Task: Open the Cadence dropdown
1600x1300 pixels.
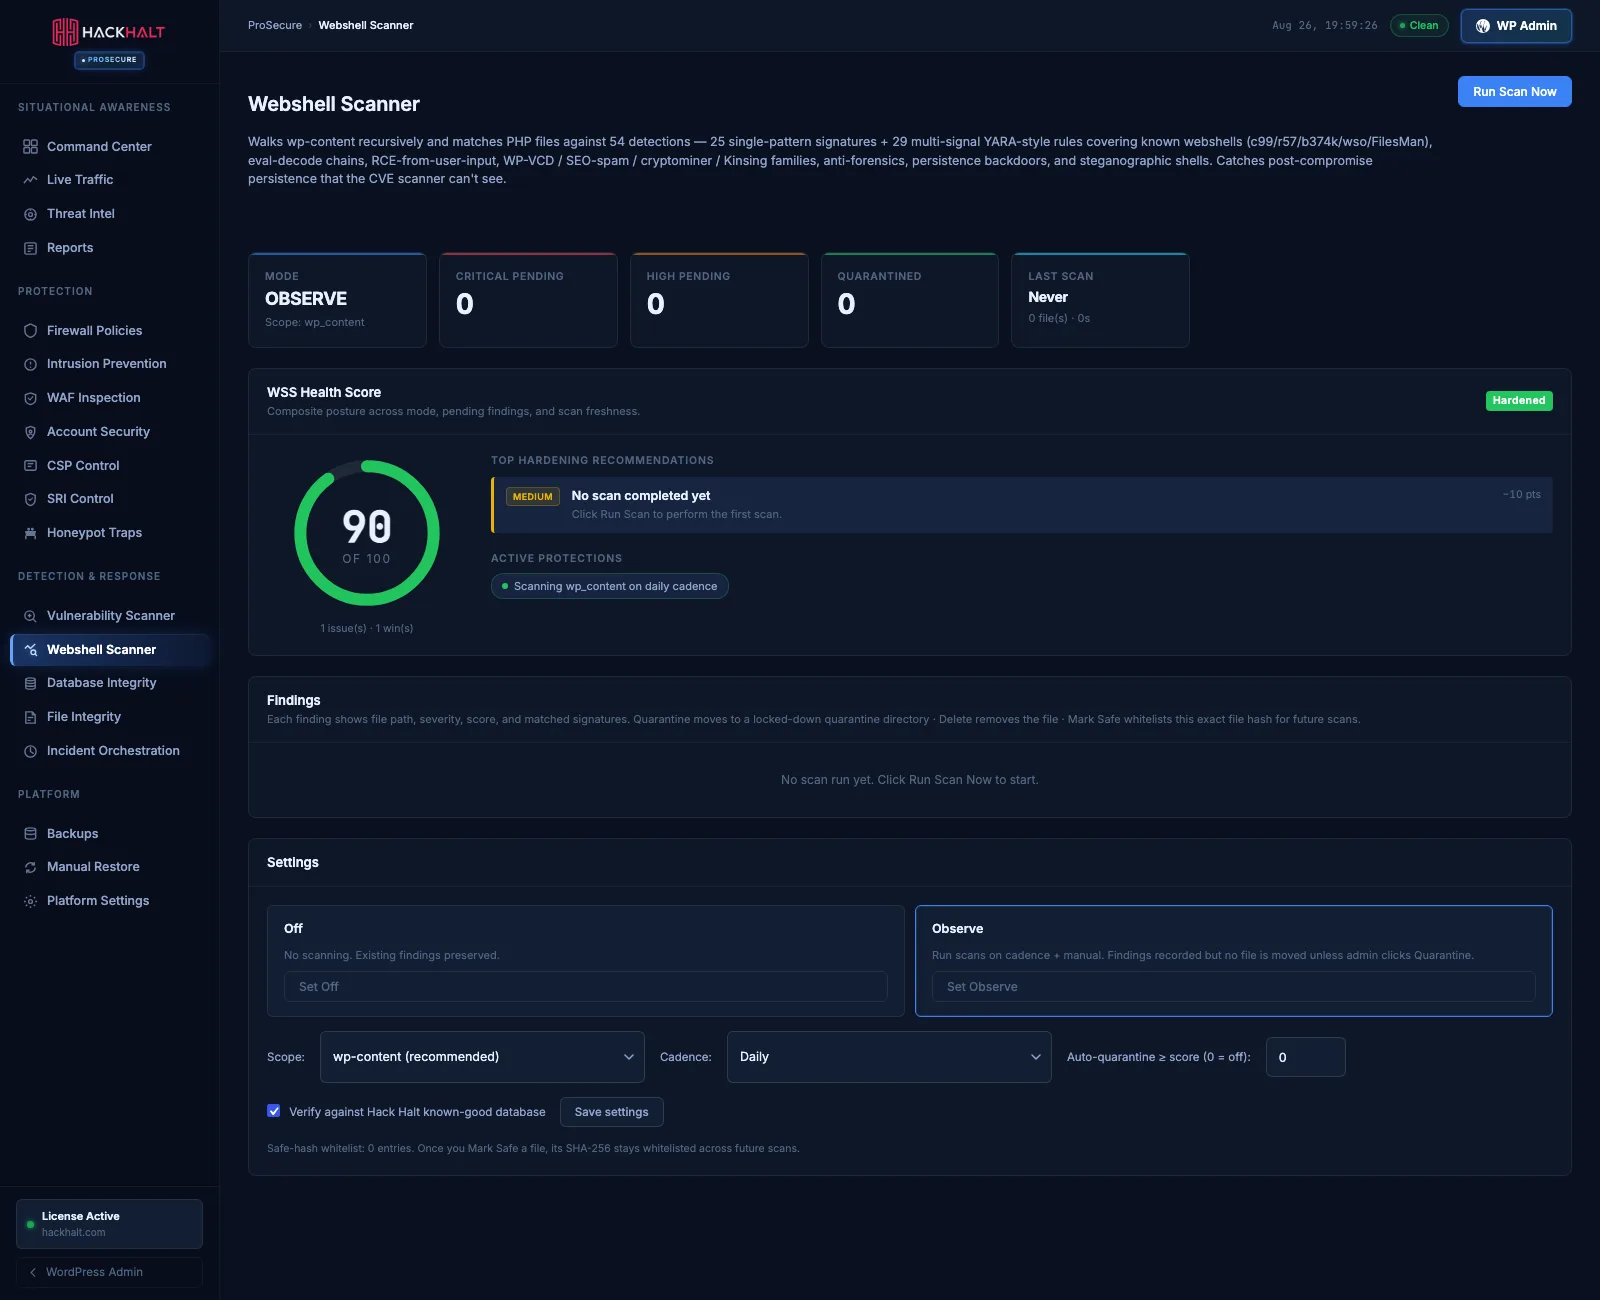Action: pos(889,1057)
